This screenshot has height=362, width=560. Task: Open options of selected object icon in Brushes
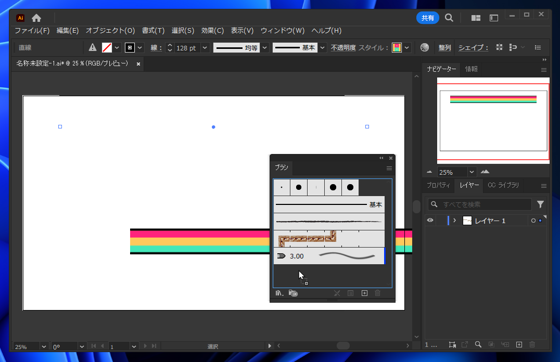click(350, 293)
